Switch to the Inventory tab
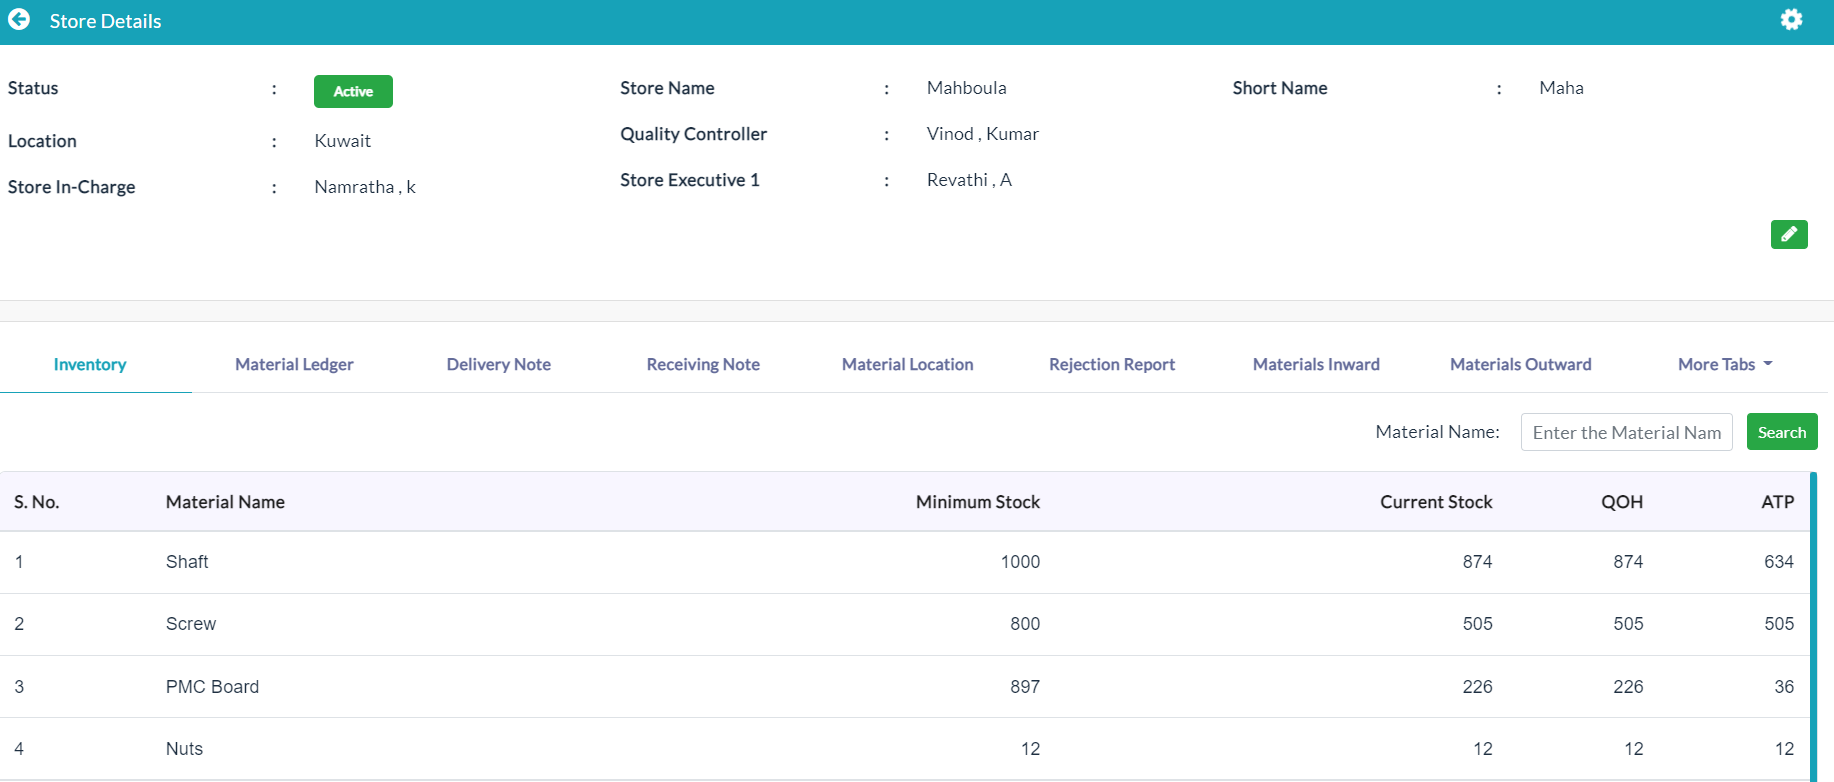 tap(90, 364)
